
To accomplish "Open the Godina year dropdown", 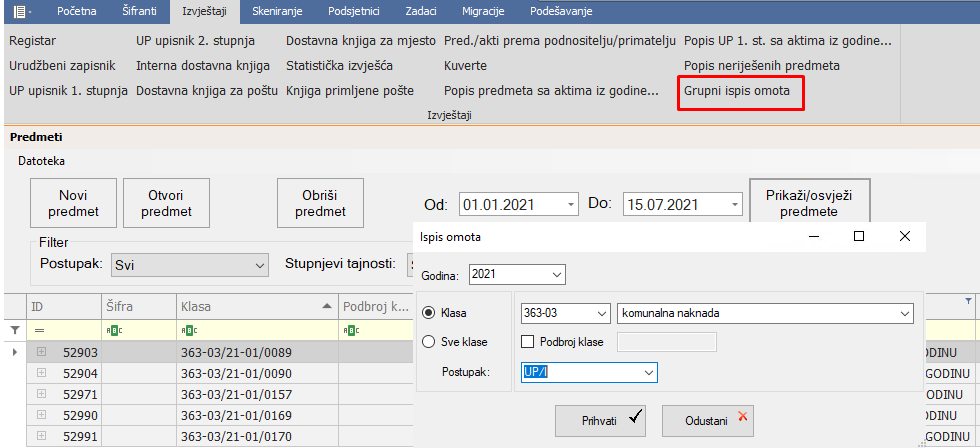I will point(557,274).
